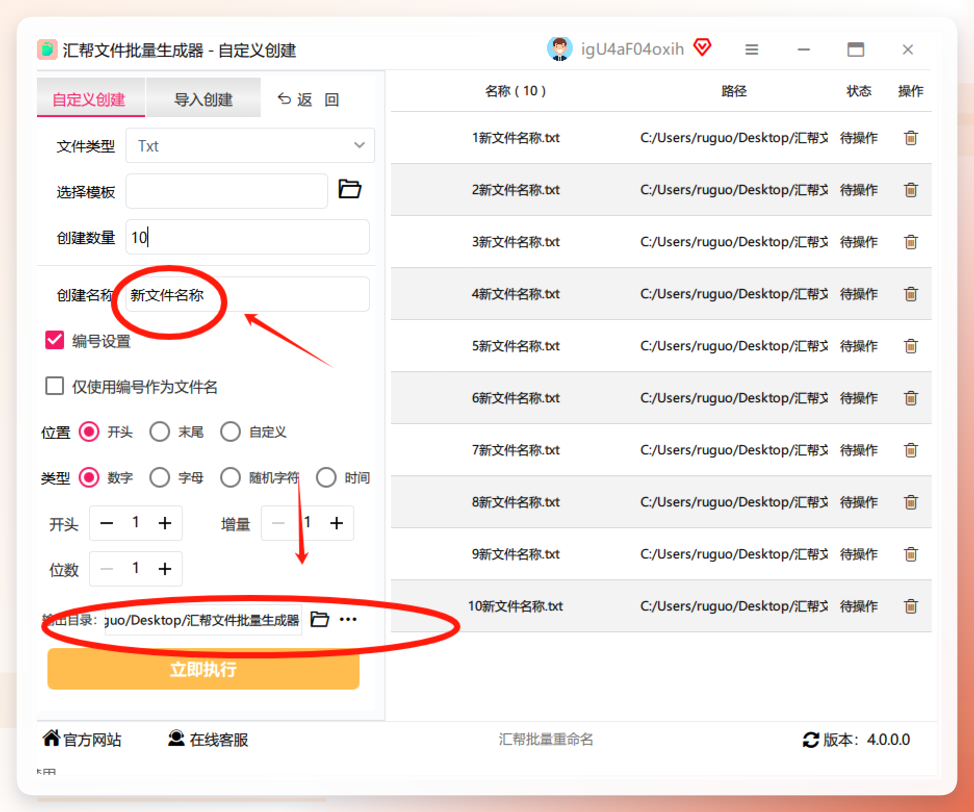
Task: Select the 10新文件名称.txt name cell
Action: 516,606
